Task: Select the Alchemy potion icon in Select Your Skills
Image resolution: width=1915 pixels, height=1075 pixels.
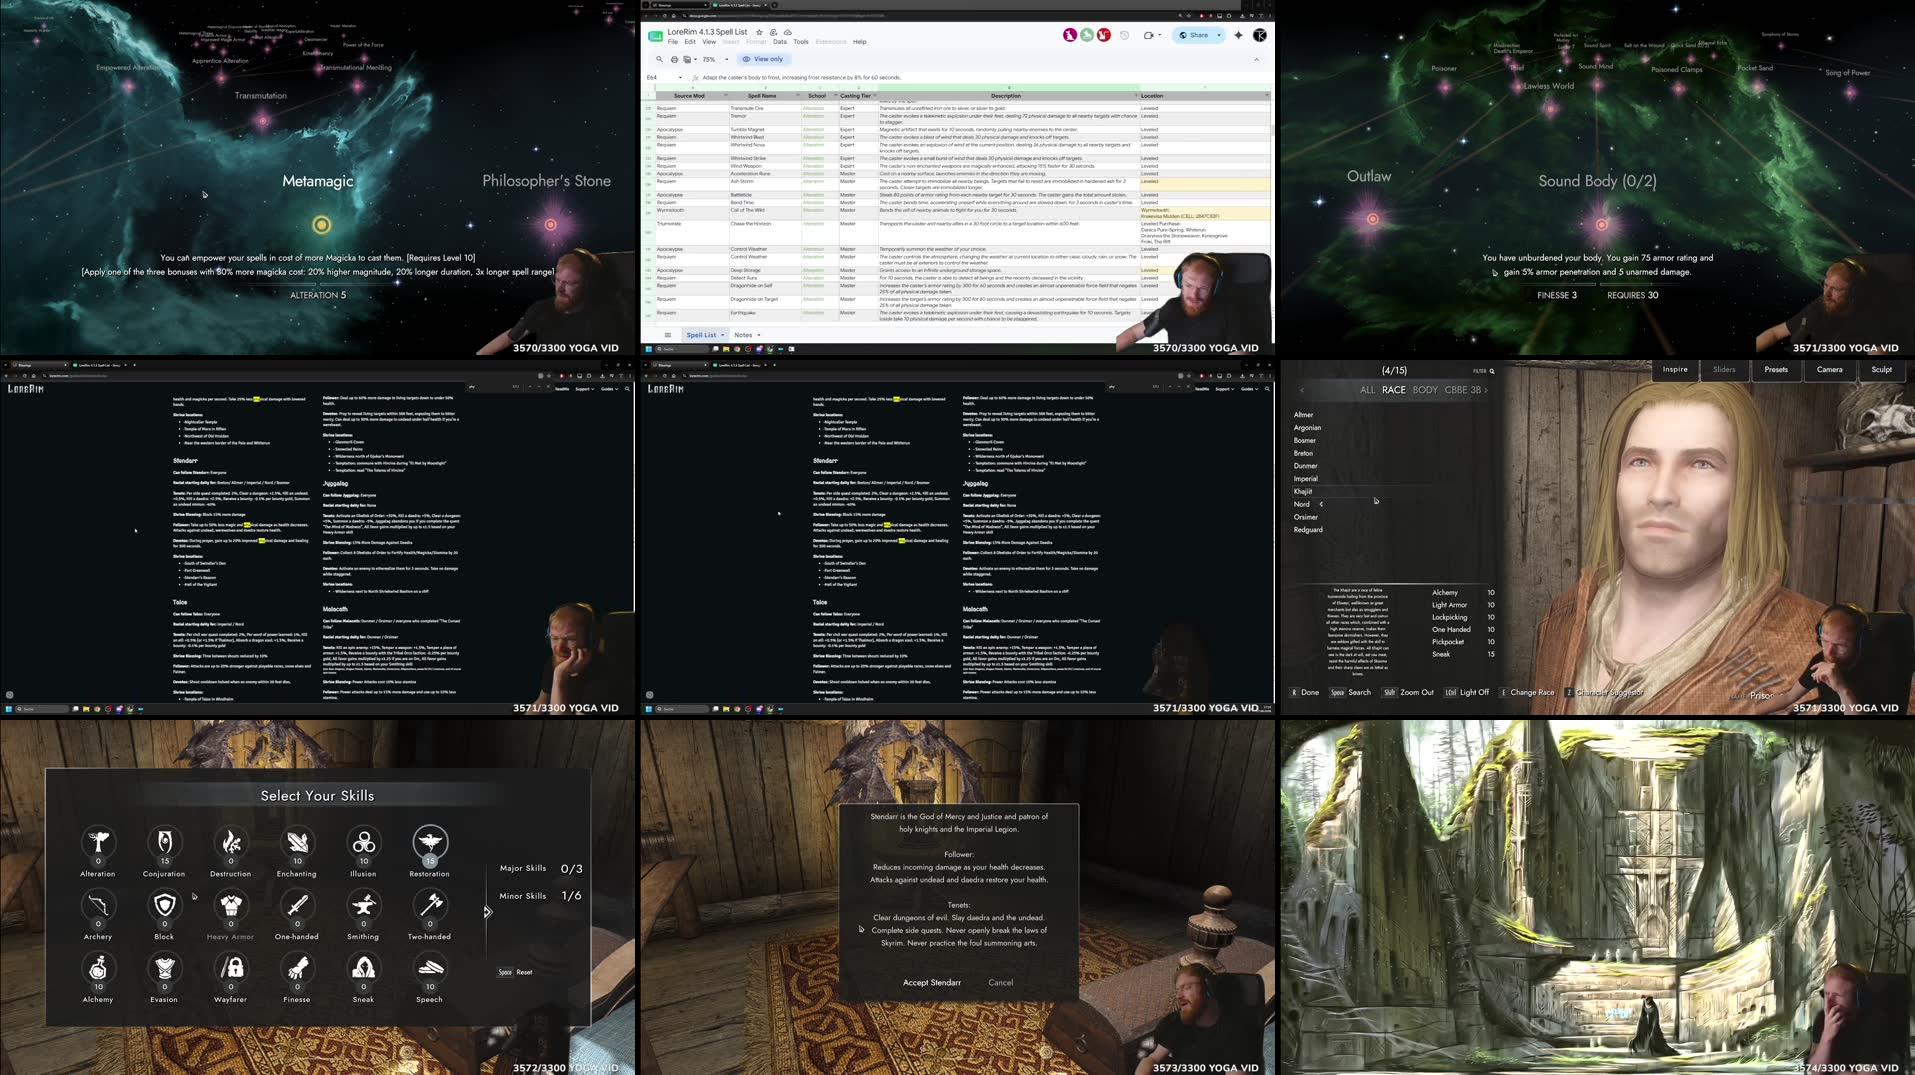Action: coord(98,968)
